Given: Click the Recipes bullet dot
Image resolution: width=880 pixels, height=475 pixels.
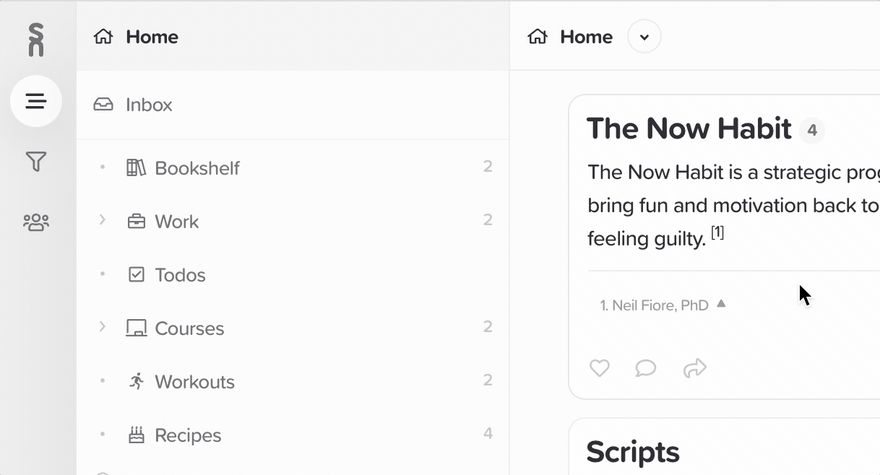Looking at the screenshot, I should (x=102, y=433).
